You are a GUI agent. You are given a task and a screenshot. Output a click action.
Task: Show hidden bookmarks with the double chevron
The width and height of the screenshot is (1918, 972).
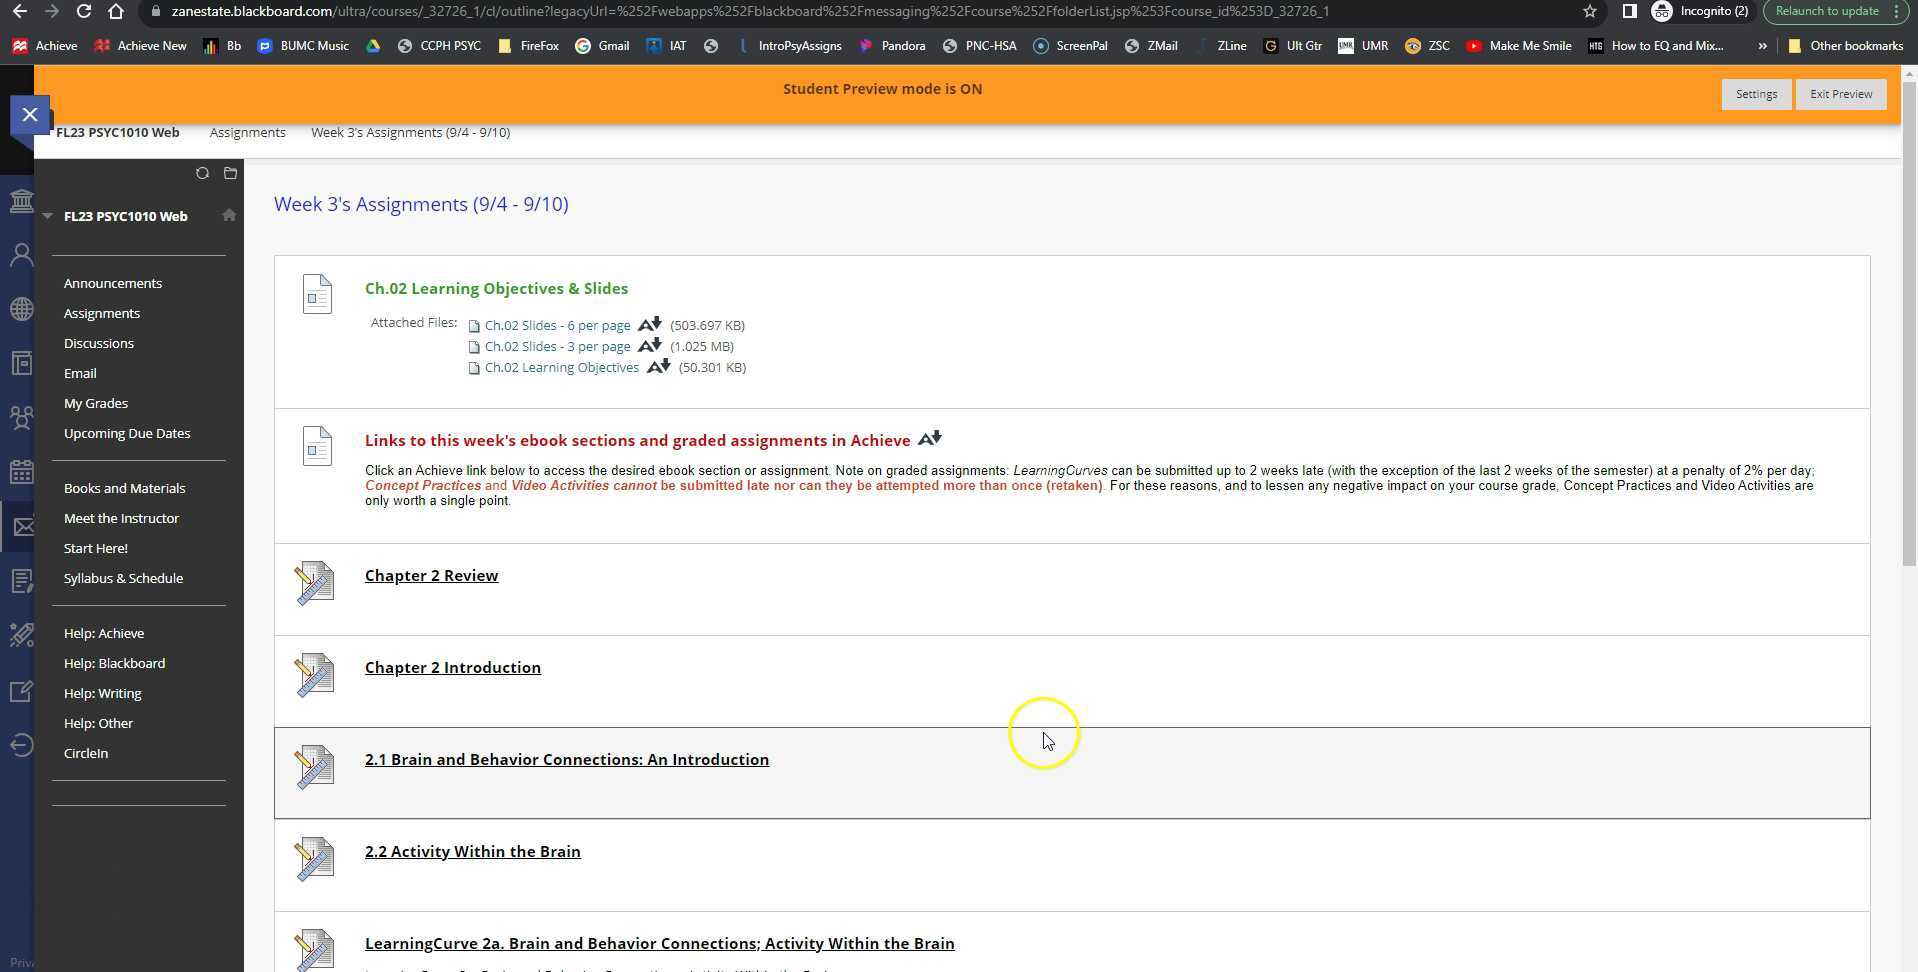[1761, 45]
